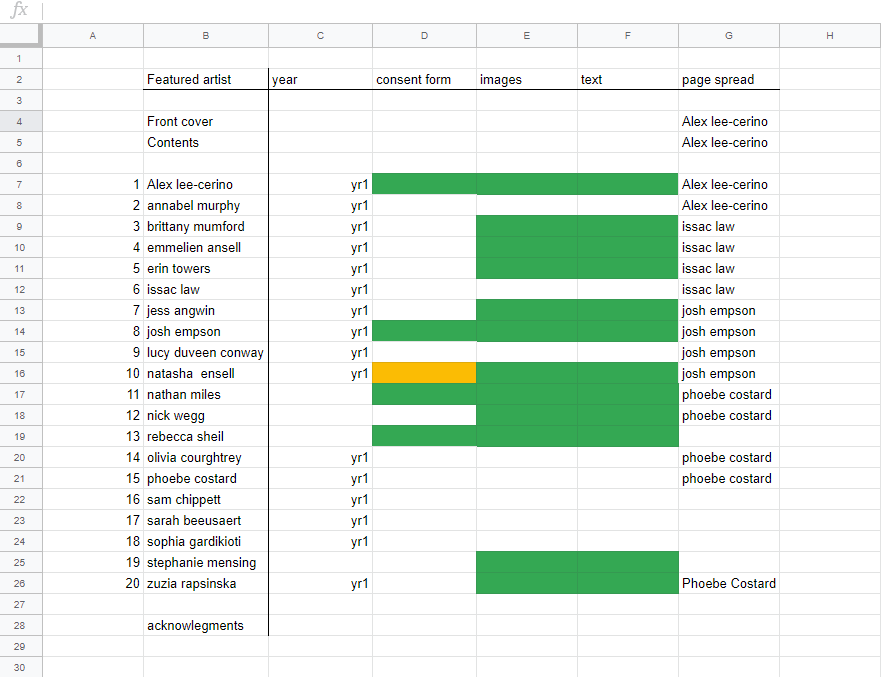881x677 pixels.
Task: Select the column H header
Action: pos(829,36)
